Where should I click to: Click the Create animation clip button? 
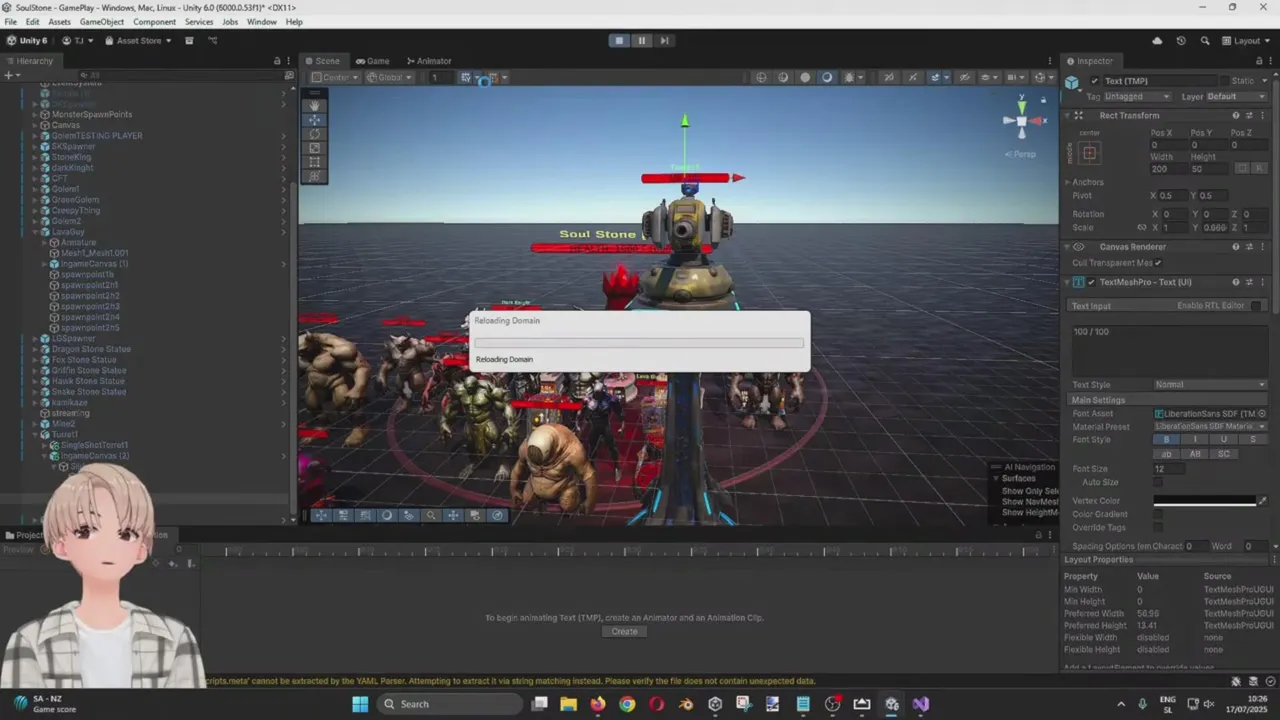point(624,632)
